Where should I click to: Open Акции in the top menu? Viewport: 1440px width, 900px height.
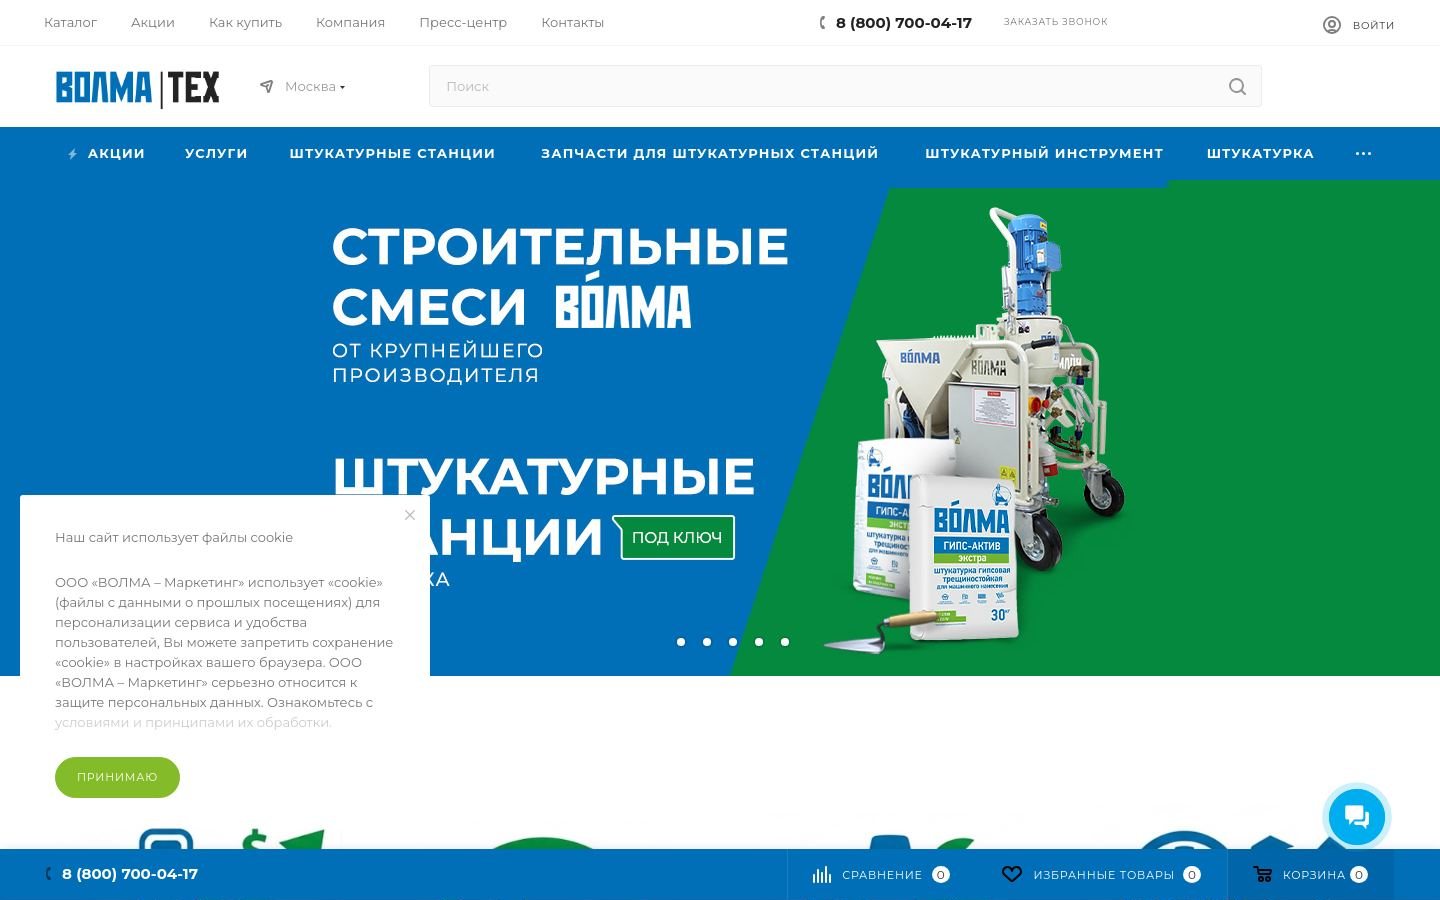[x=153, y=22]
